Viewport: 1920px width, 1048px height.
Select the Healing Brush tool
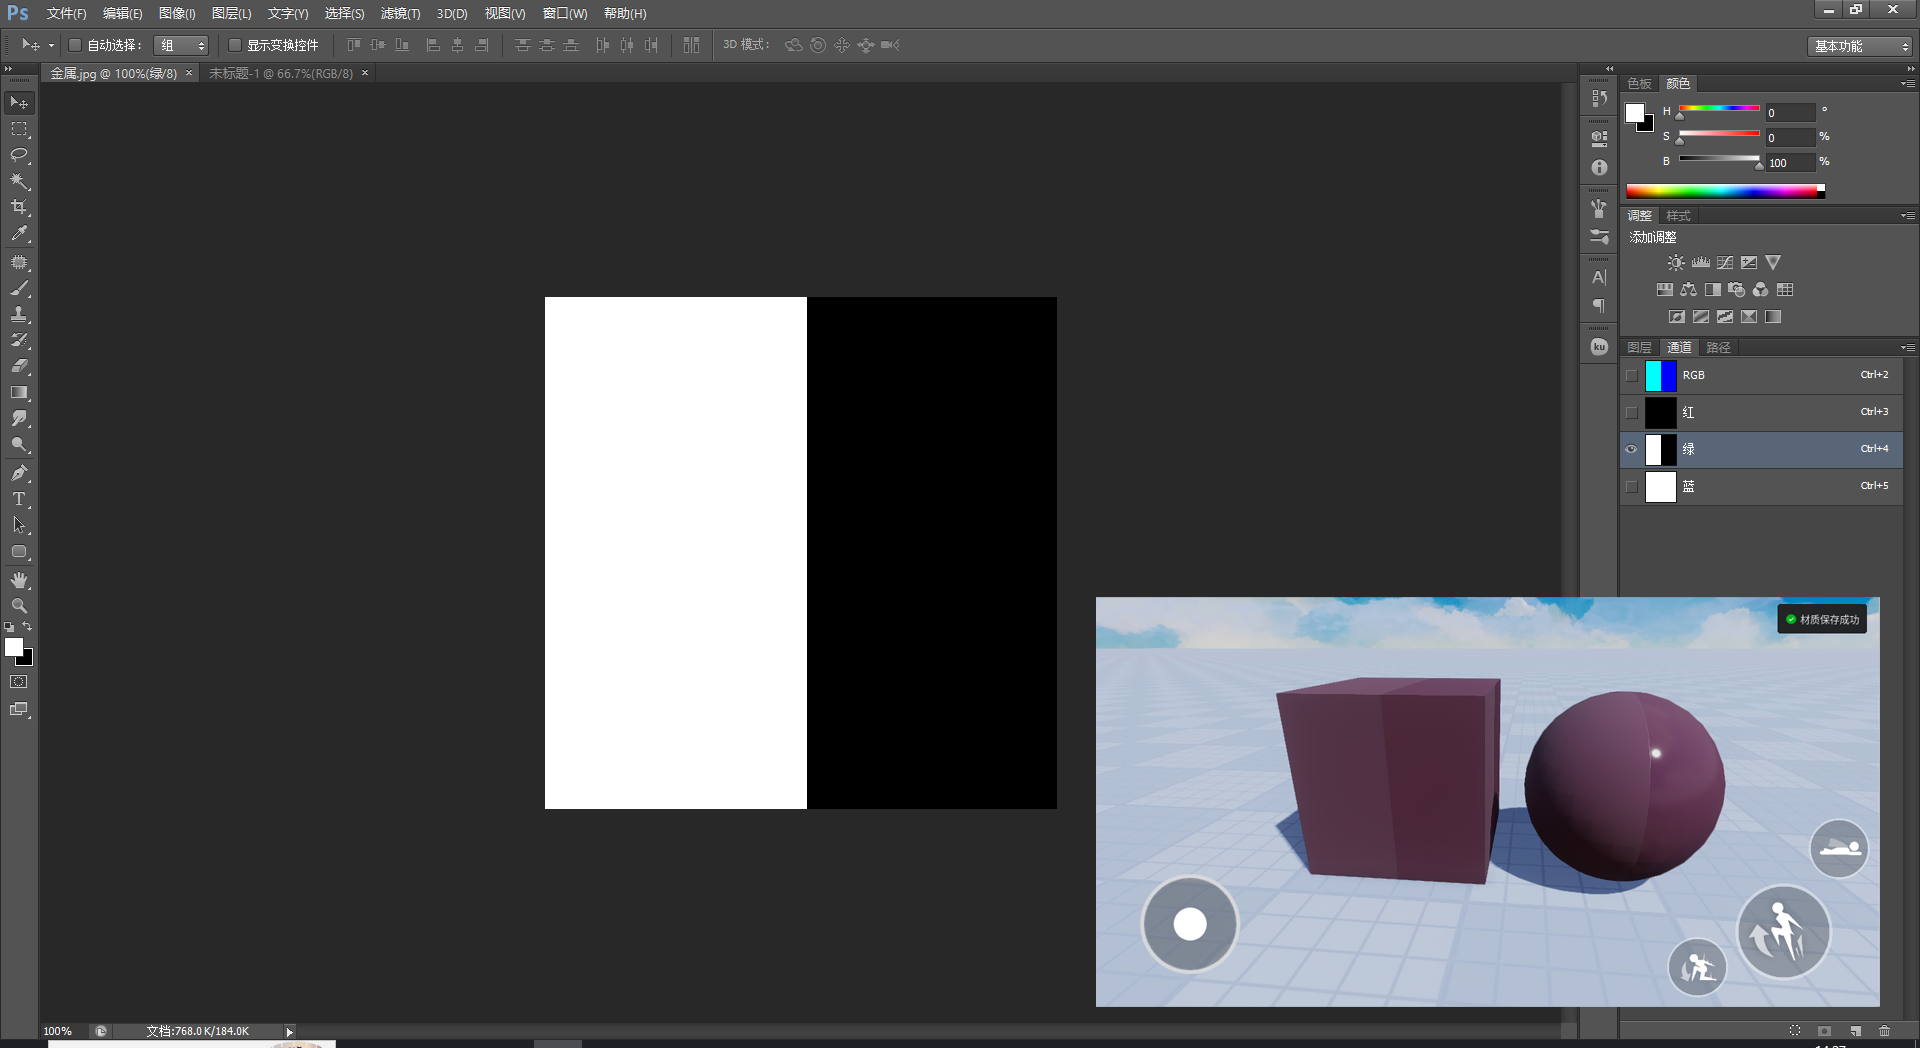click(19, 262)
